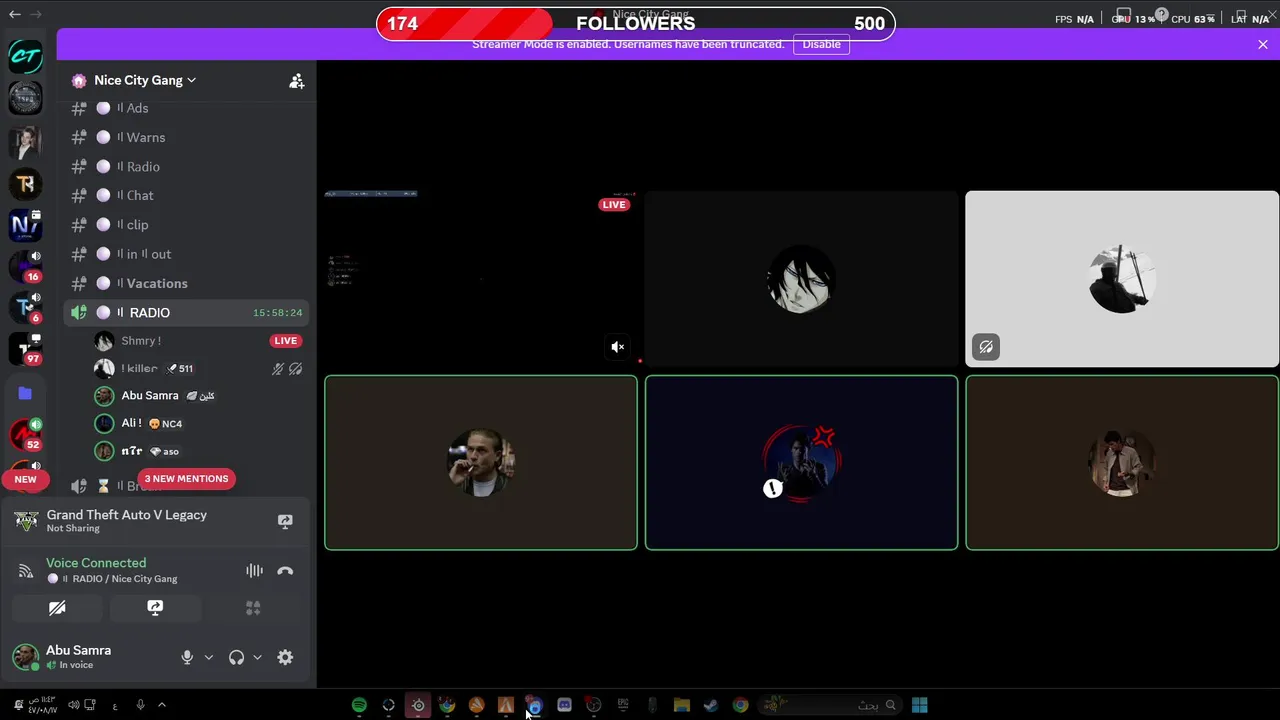Viewport: 1280px width, 720px height.
Task: Disable Streamer Mode button
Action: pyautogui.click(x=821, y=44)
